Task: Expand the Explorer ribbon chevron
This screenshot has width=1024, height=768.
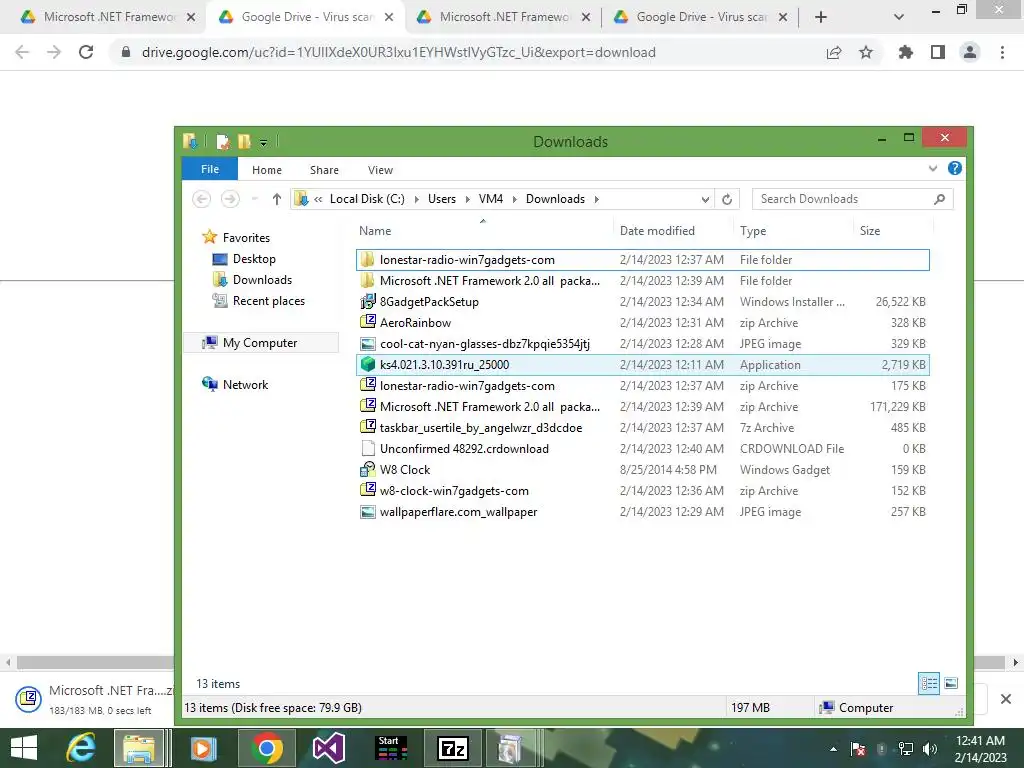Action: pos(933,168)
